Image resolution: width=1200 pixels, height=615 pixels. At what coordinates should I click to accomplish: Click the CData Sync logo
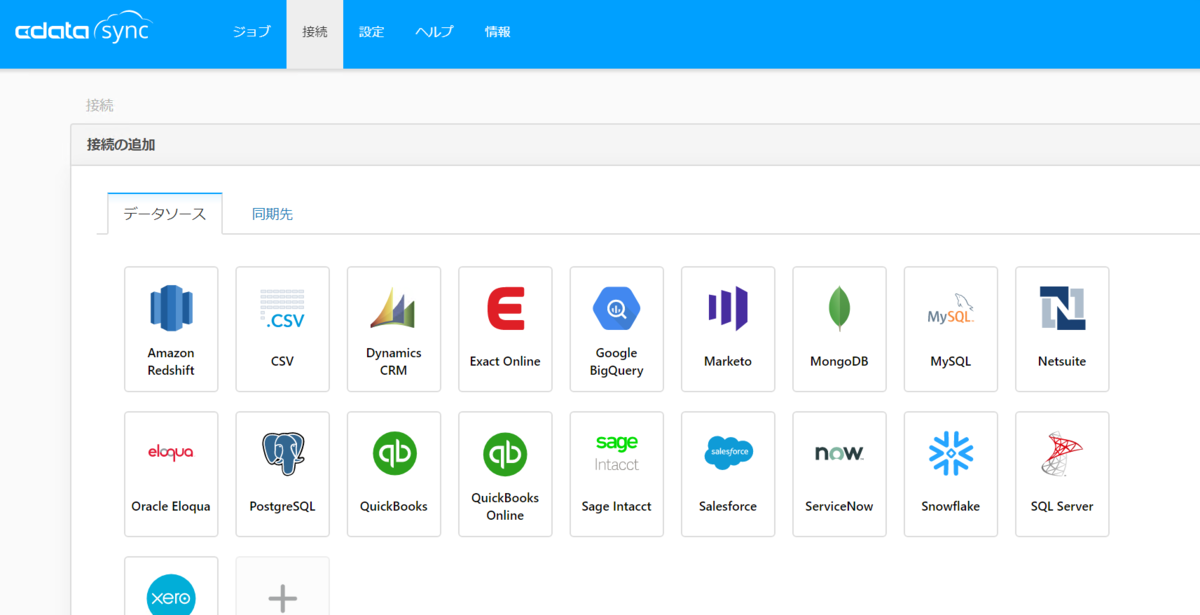tap(83, 32)
